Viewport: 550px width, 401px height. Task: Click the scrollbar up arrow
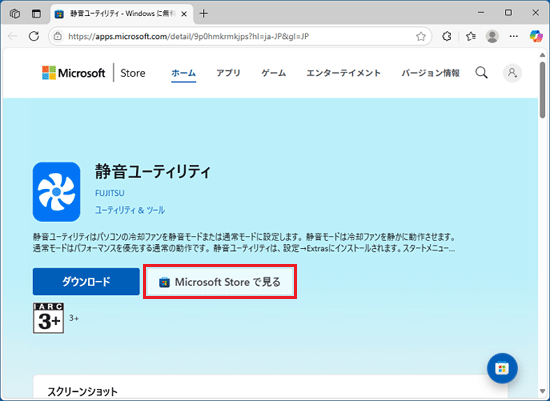pyautogui.click(x=542, y=55)
